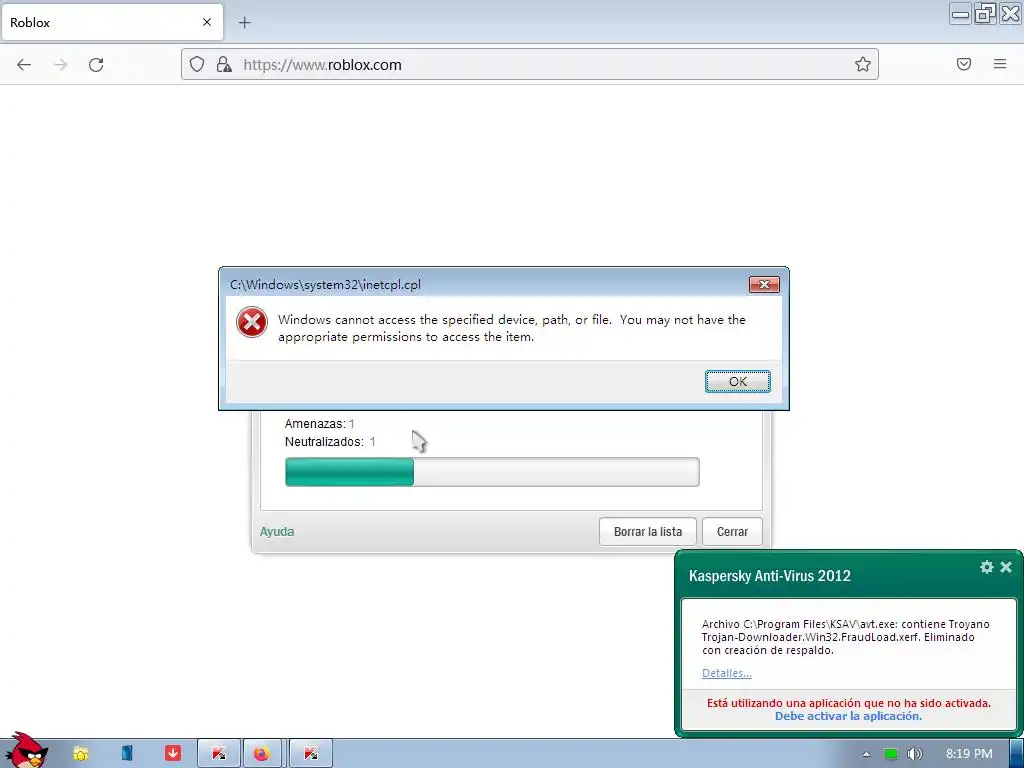Click the 8:19 PM clock

click(x=969, y=754)
